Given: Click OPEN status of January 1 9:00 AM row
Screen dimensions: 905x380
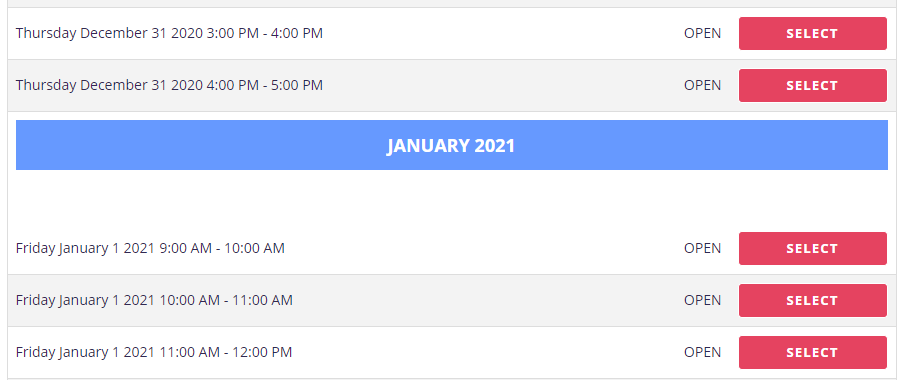Looking at the screenshot, I should coord(702,248).
